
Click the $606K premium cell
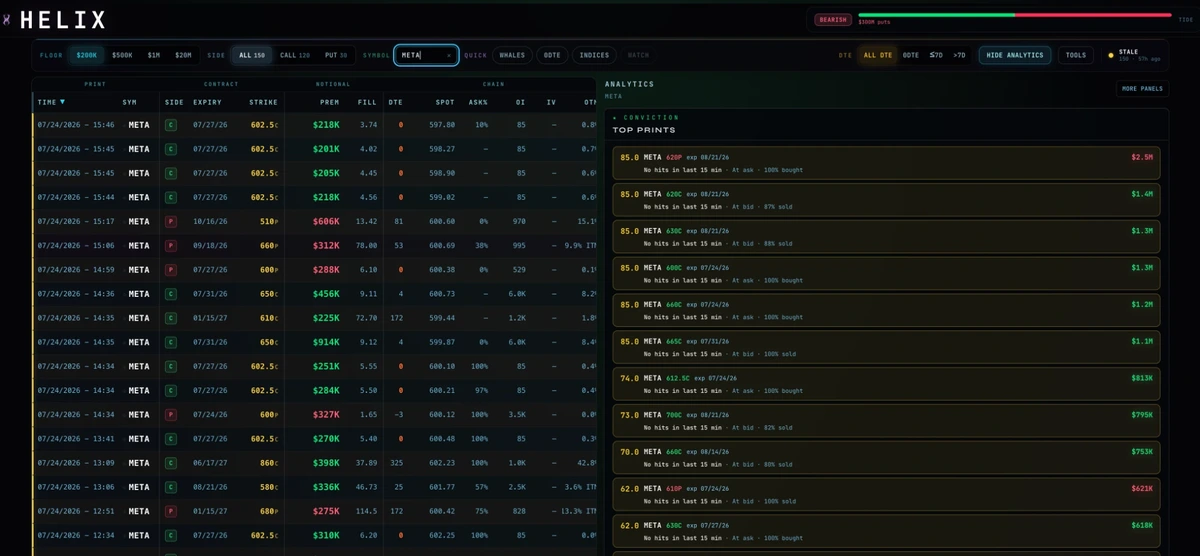(326, 221)
